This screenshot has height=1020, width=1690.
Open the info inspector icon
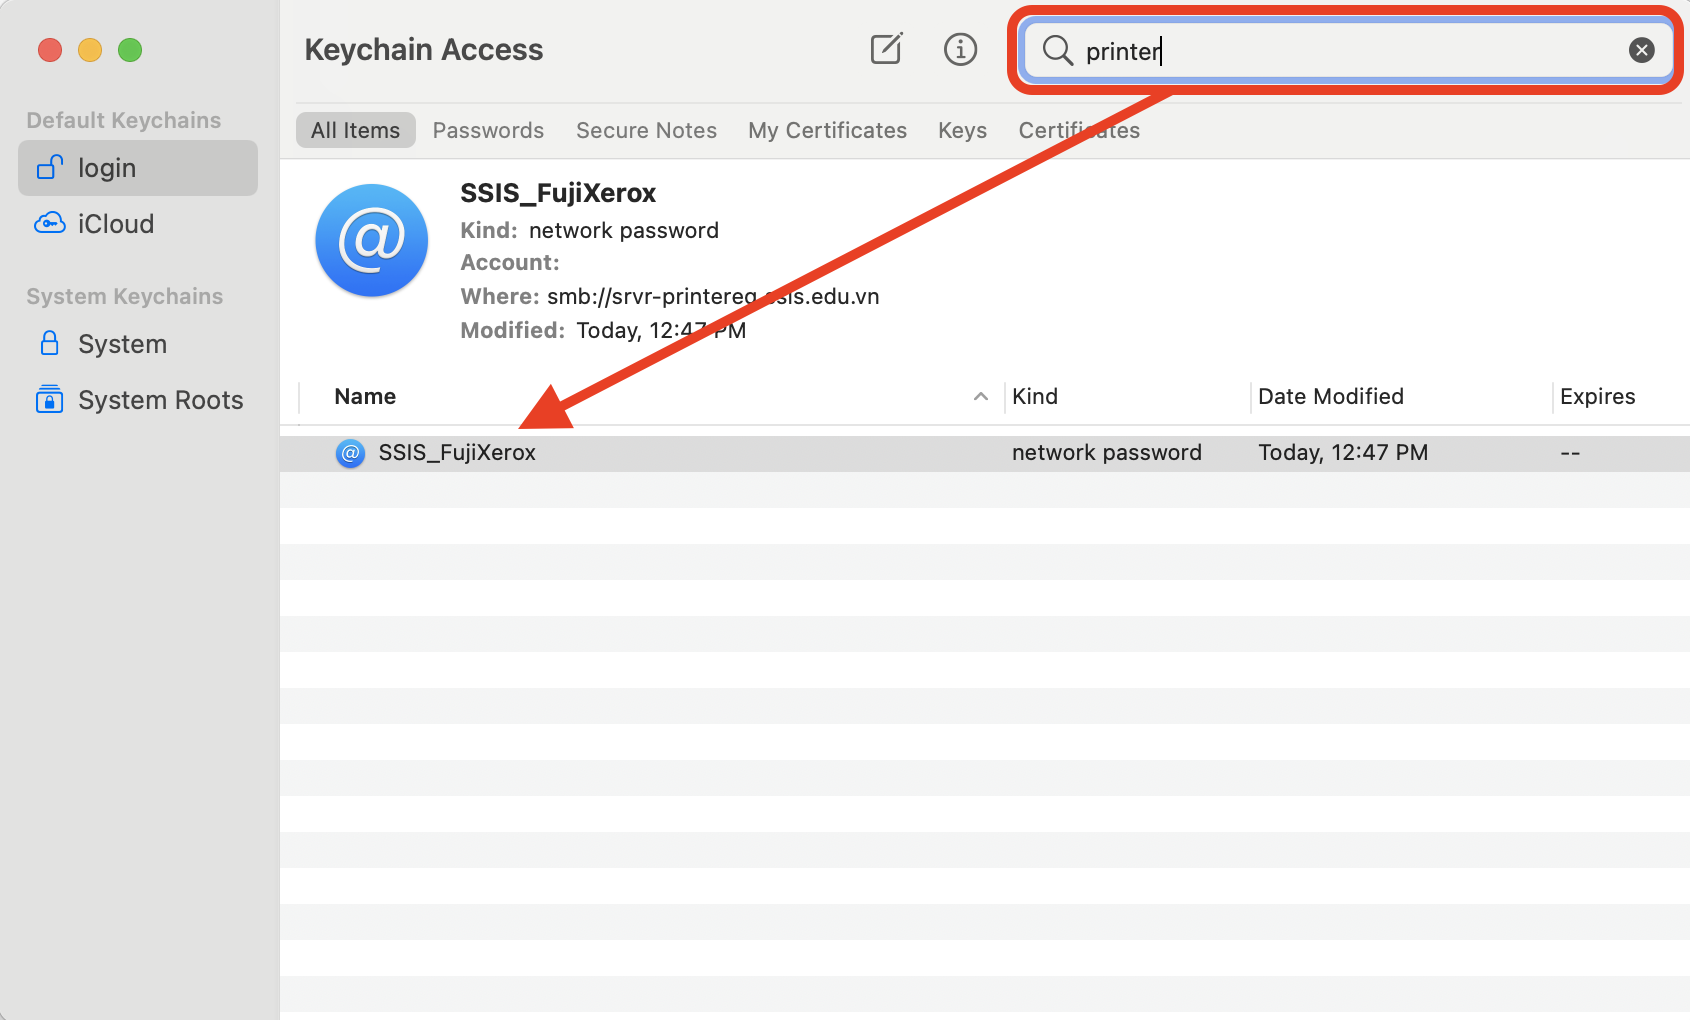tap(960, 49)
